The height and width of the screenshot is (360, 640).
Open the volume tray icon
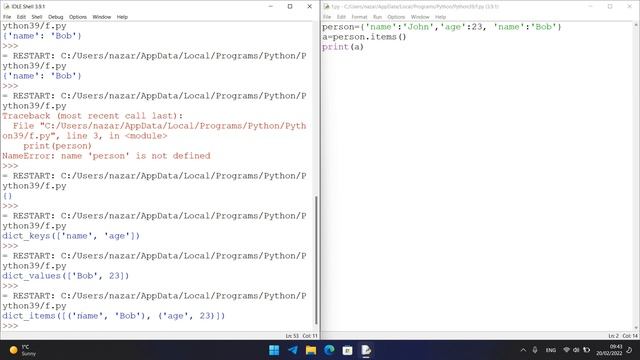coord(576,350)
